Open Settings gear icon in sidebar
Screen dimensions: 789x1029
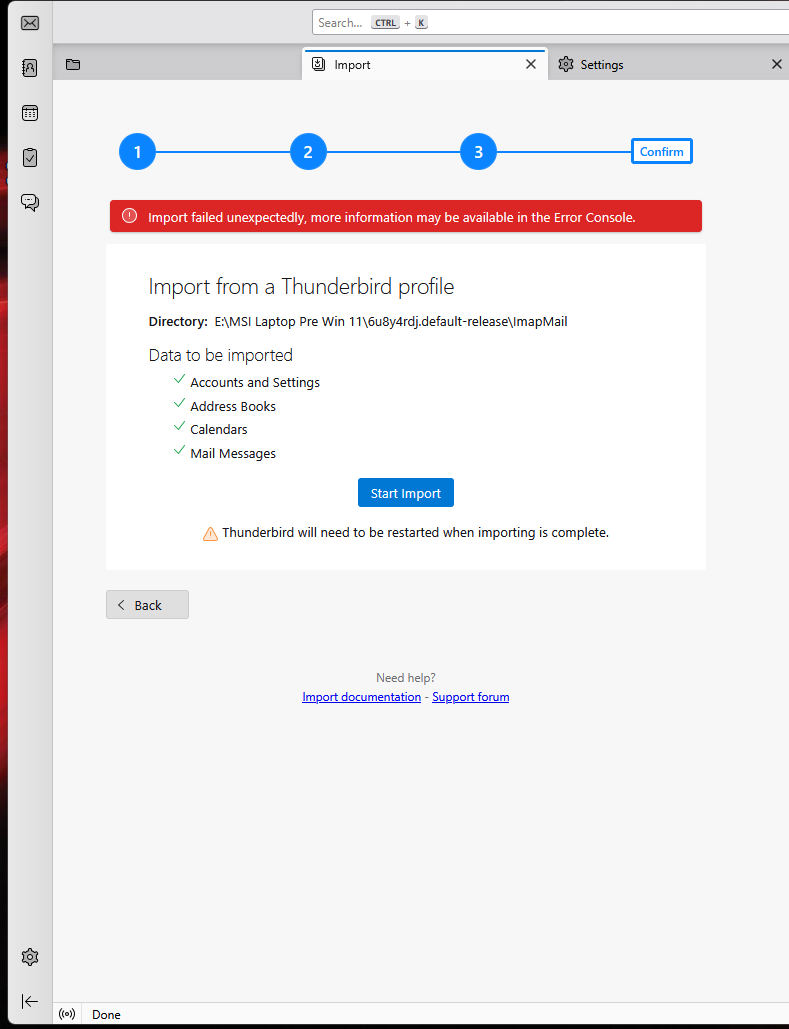click(x=30, y=957)
